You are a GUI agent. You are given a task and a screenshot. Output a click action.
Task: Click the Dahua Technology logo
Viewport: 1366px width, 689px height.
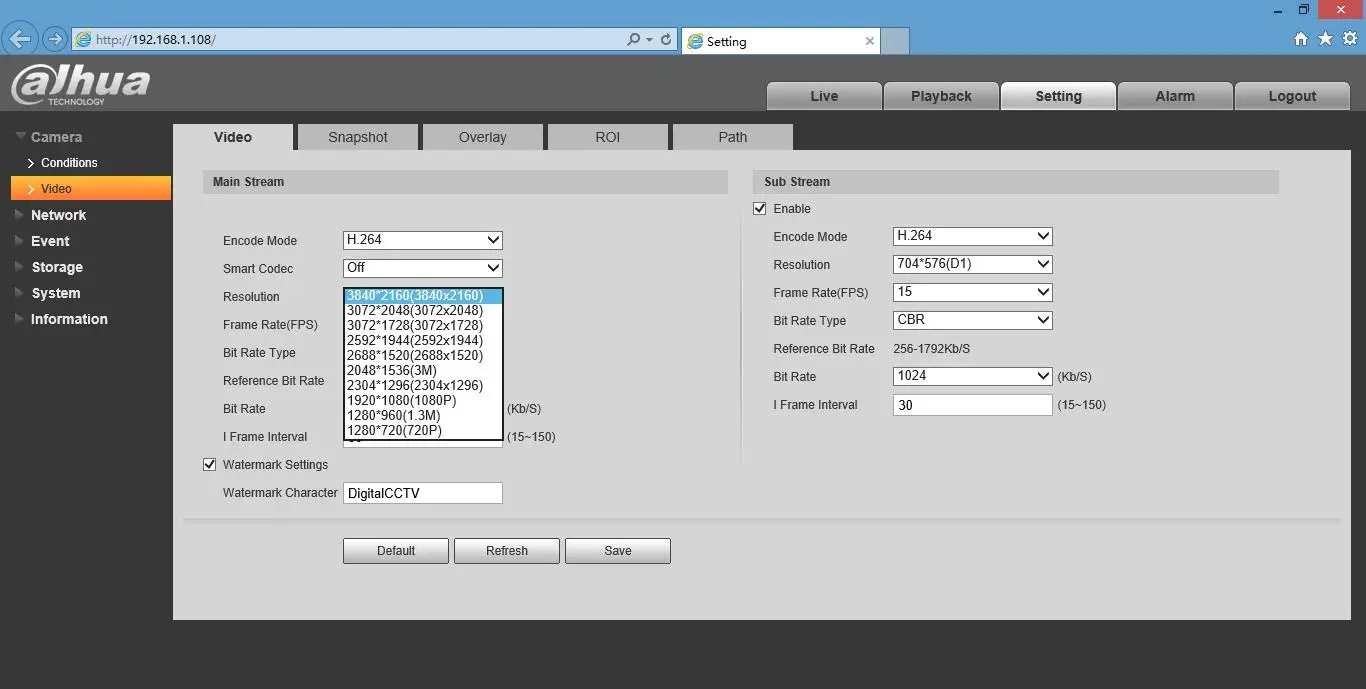point(80,86)
